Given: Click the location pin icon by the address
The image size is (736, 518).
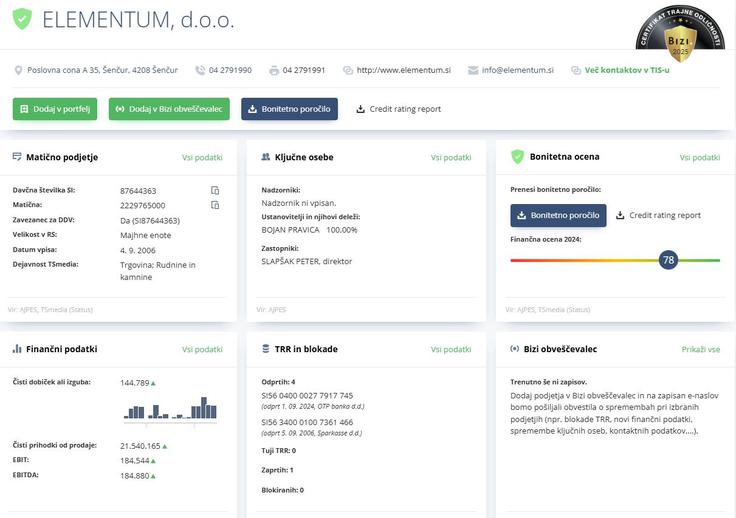Looking at the screenshot, I should 18,70.
